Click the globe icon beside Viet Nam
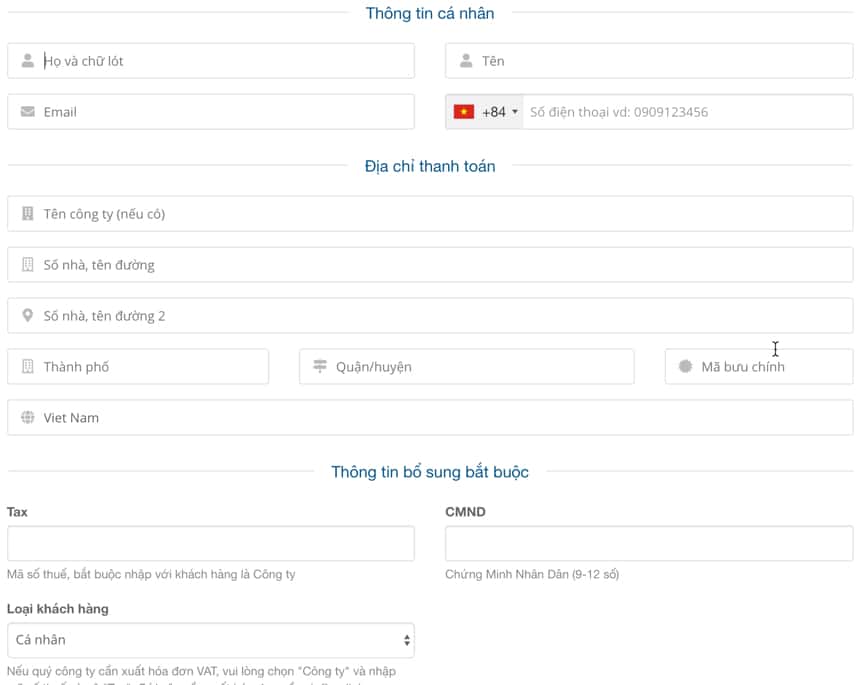The image size is (862, 685). [x=27, y=418]
